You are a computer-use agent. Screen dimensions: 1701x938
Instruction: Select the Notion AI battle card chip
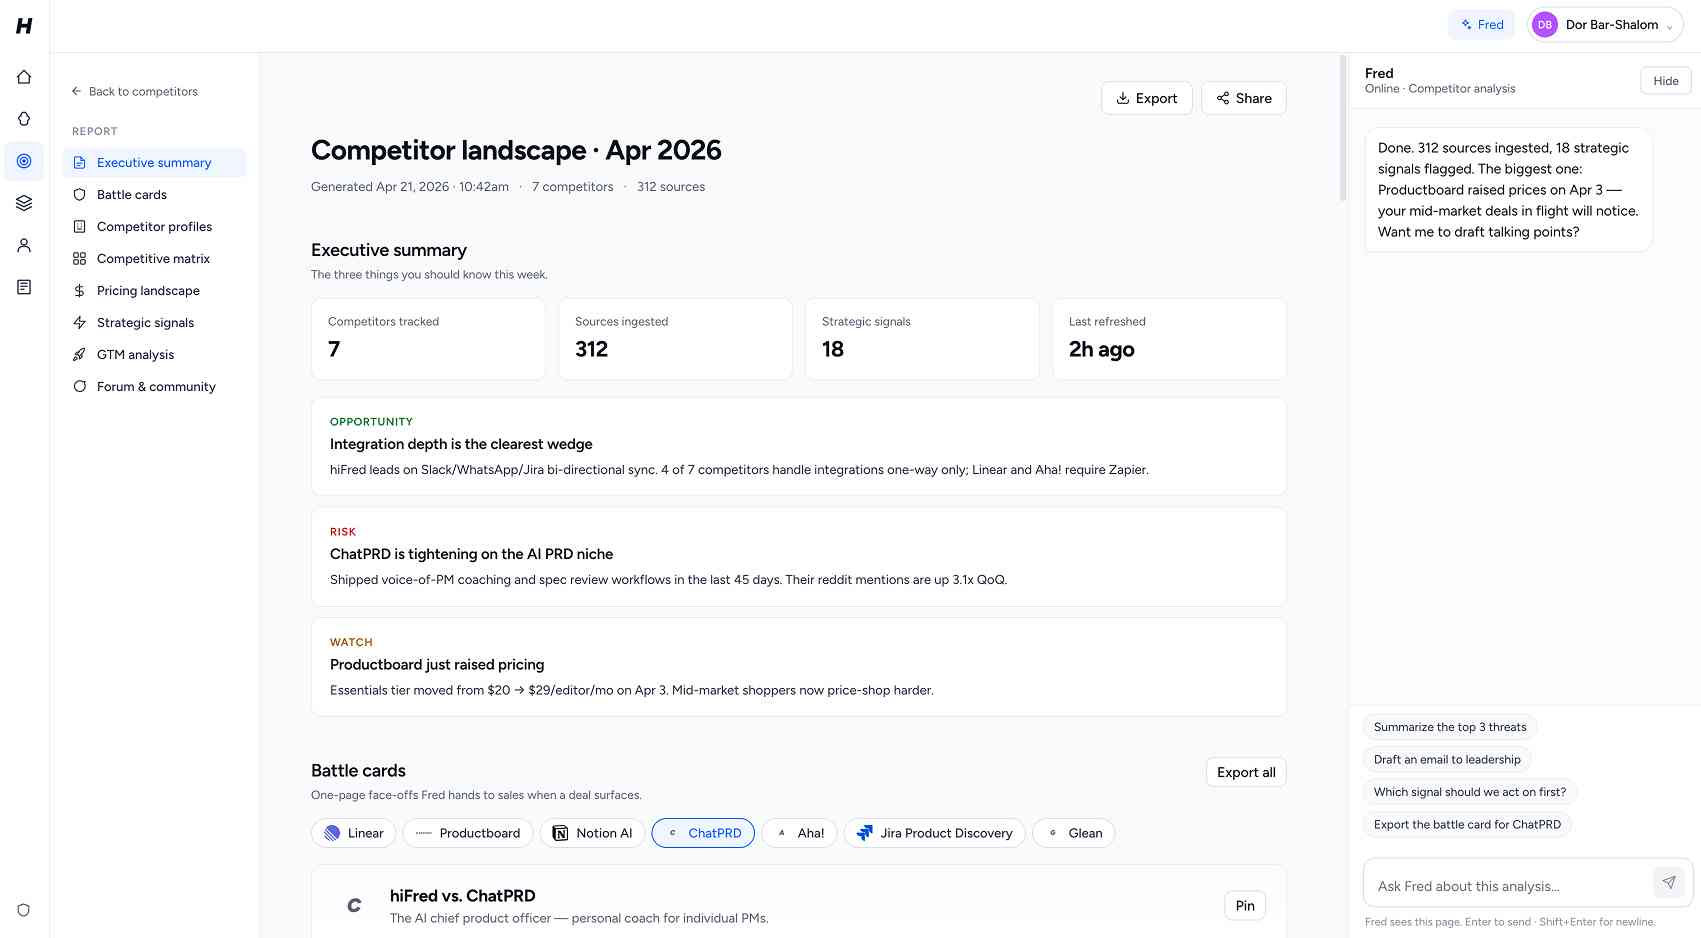point(592,833)
